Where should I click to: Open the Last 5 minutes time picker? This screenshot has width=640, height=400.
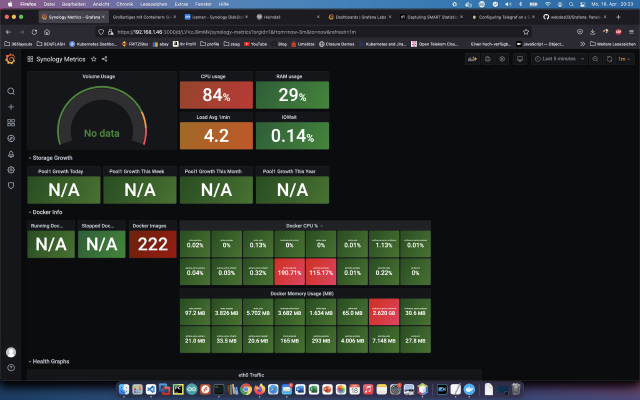(559, 59)
